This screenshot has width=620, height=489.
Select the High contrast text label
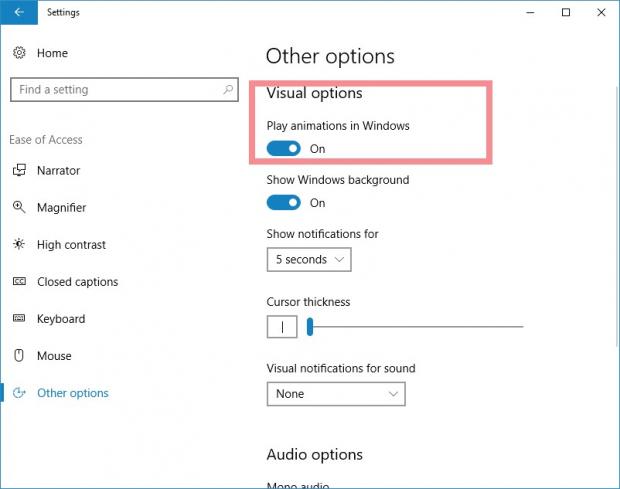pyautogui.click(x=71, y=245)
